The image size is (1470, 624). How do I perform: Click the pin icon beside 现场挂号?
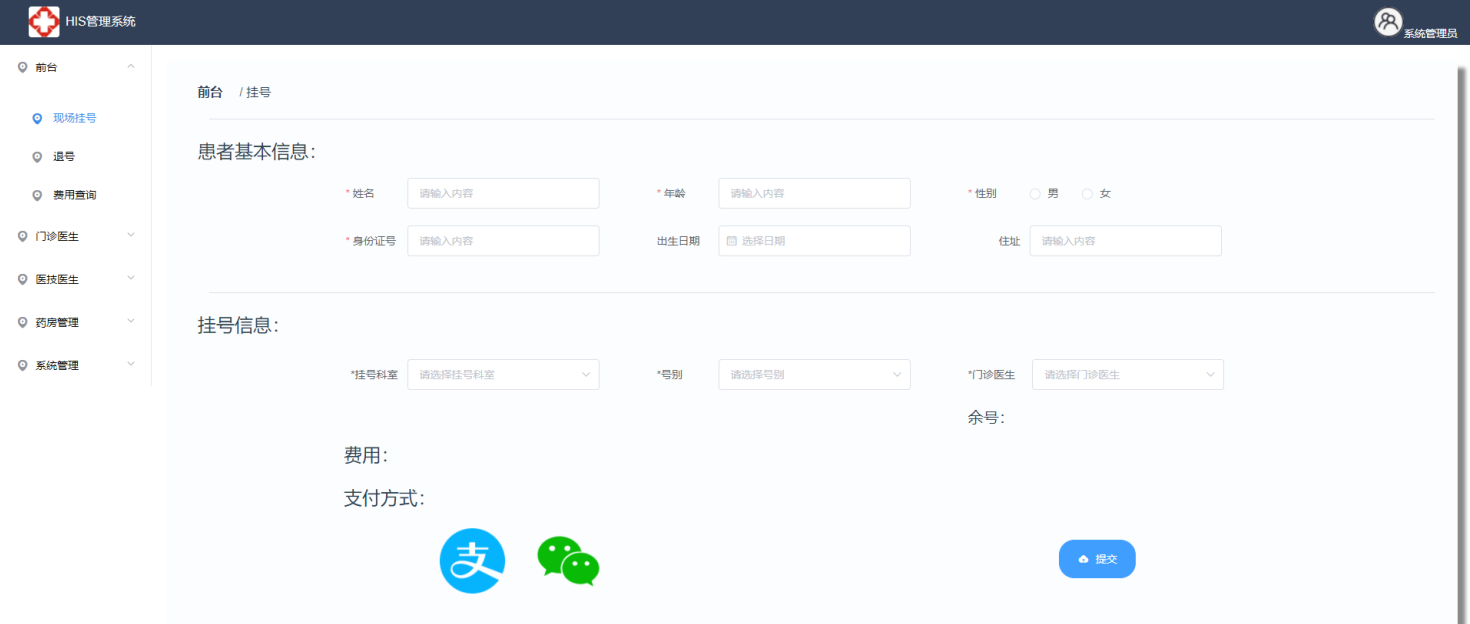point(37,118)
